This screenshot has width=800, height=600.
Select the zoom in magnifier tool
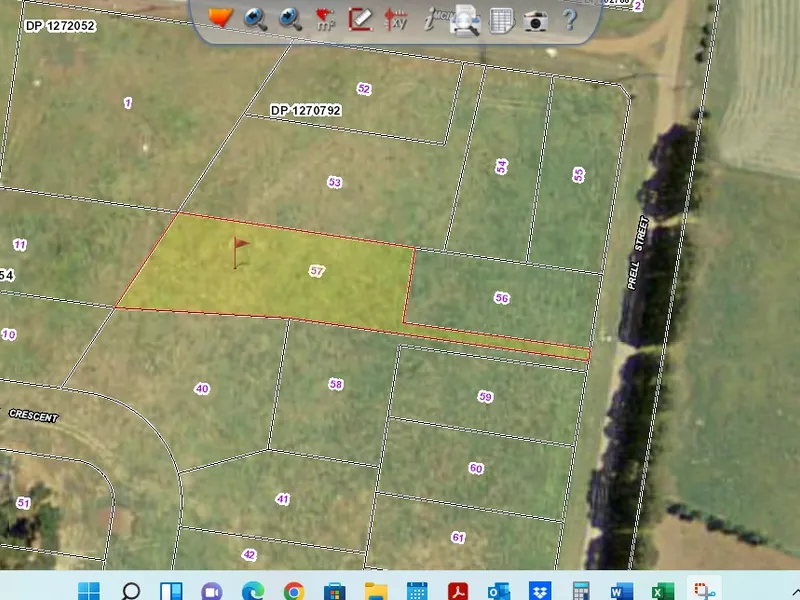[x=252, y=19]
